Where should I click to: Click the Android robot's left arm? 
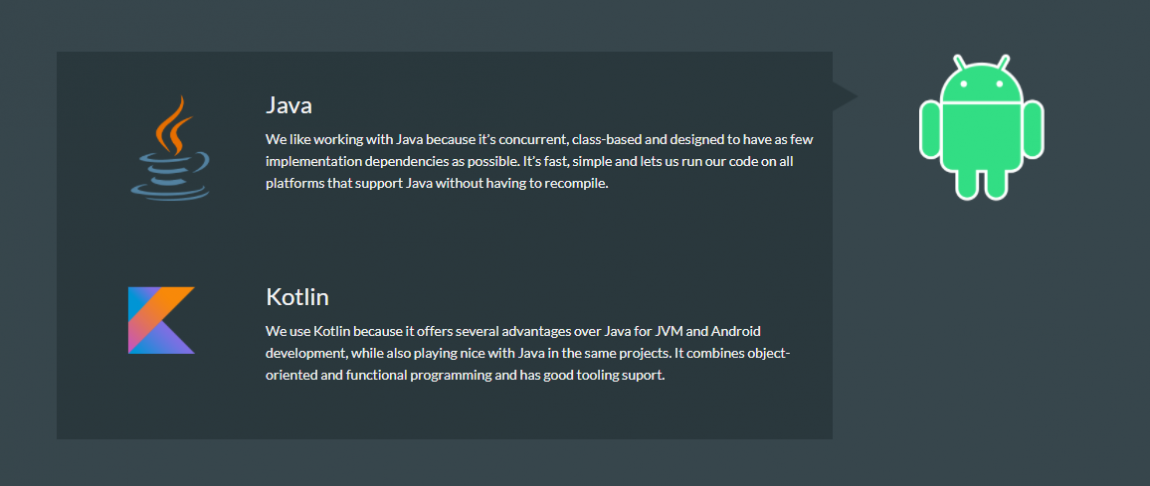[931, 129]
